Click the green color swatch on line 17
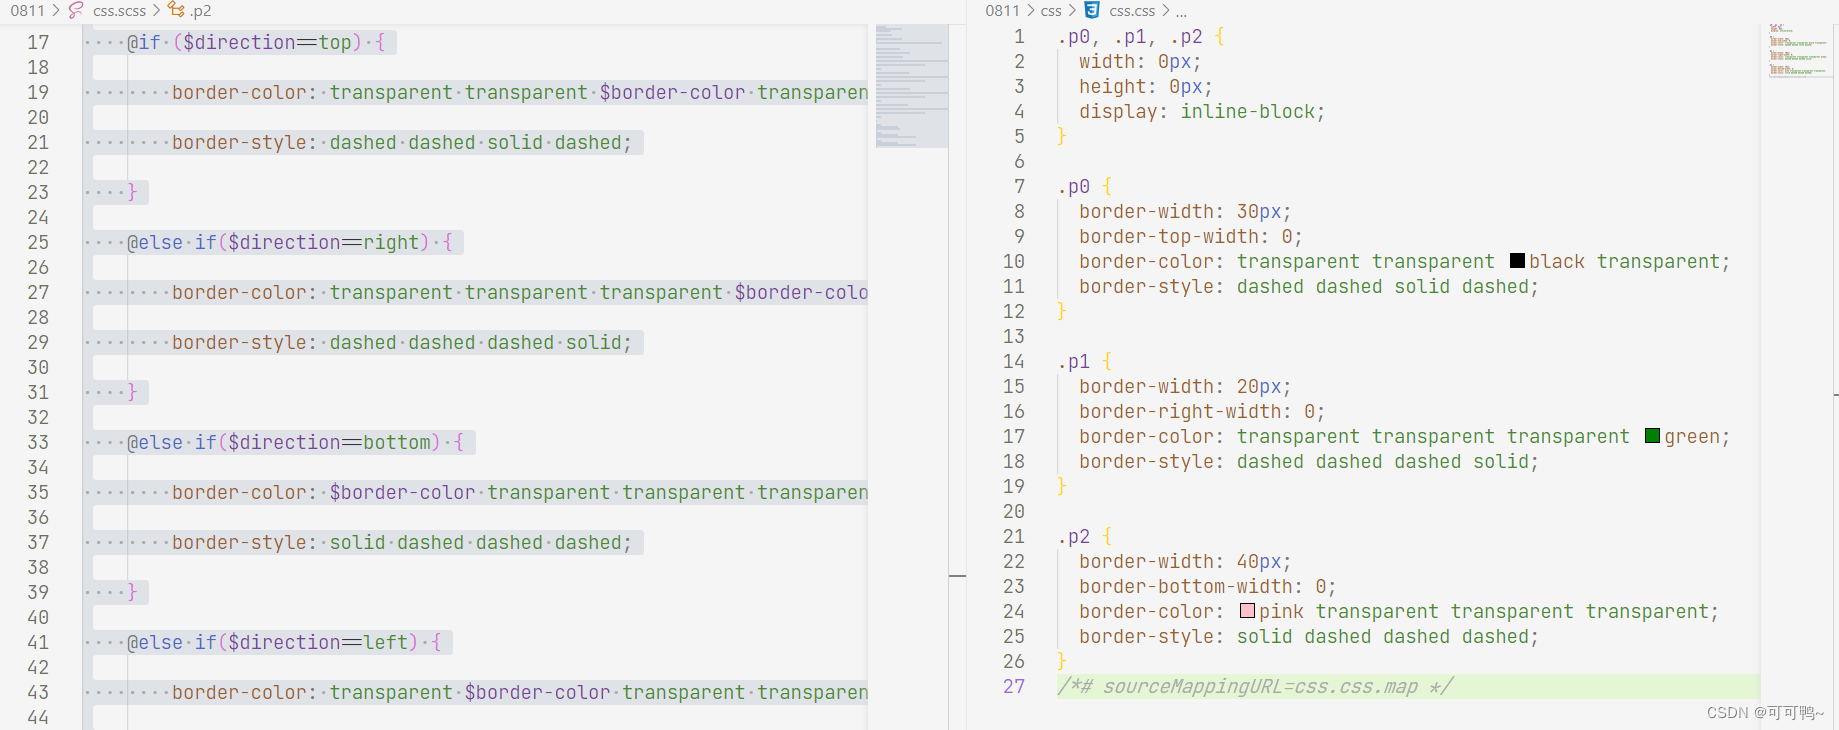1839x730 pixels. click(x=1652, y=436)
